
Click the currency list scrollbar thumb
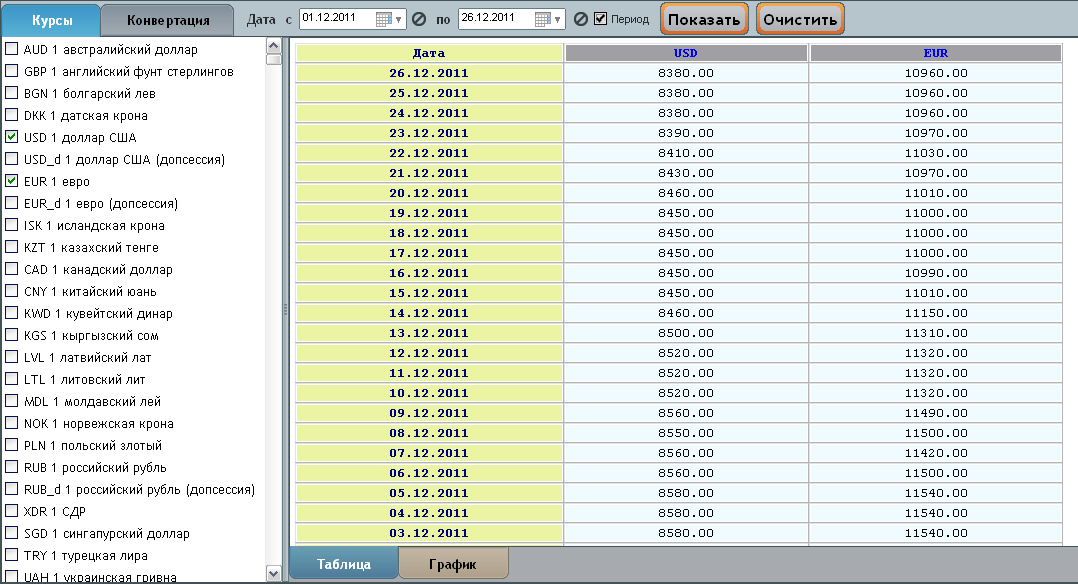[274, 59]
